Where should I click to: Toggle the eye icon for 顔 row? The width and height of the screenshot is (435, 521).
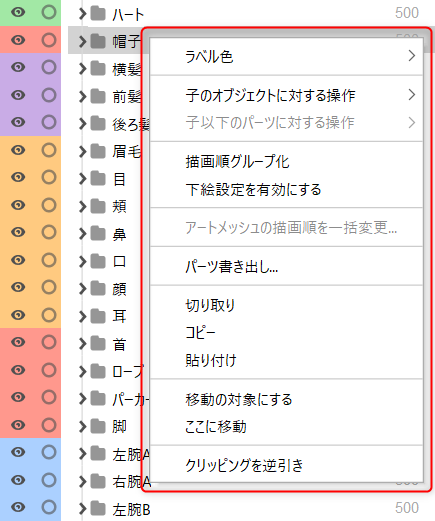pyautogui.click(x=18, y=287)
